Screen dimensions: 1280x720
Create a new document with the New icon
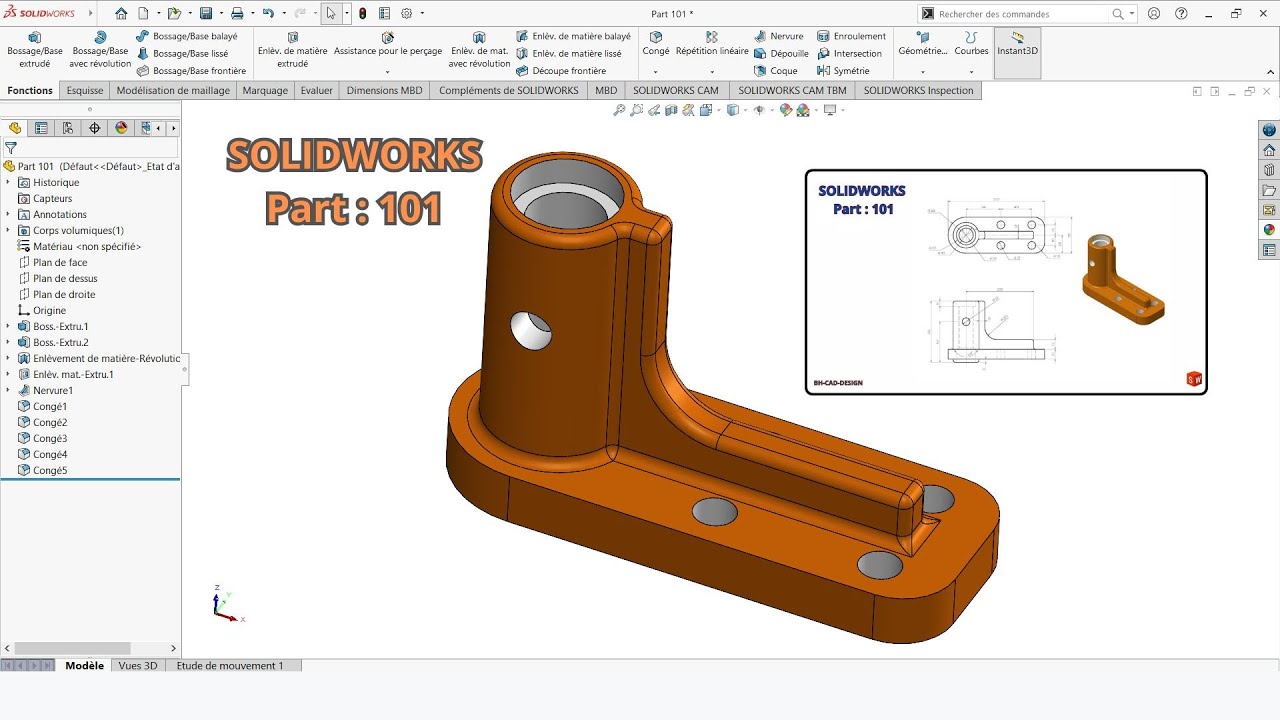click(143, 14)
